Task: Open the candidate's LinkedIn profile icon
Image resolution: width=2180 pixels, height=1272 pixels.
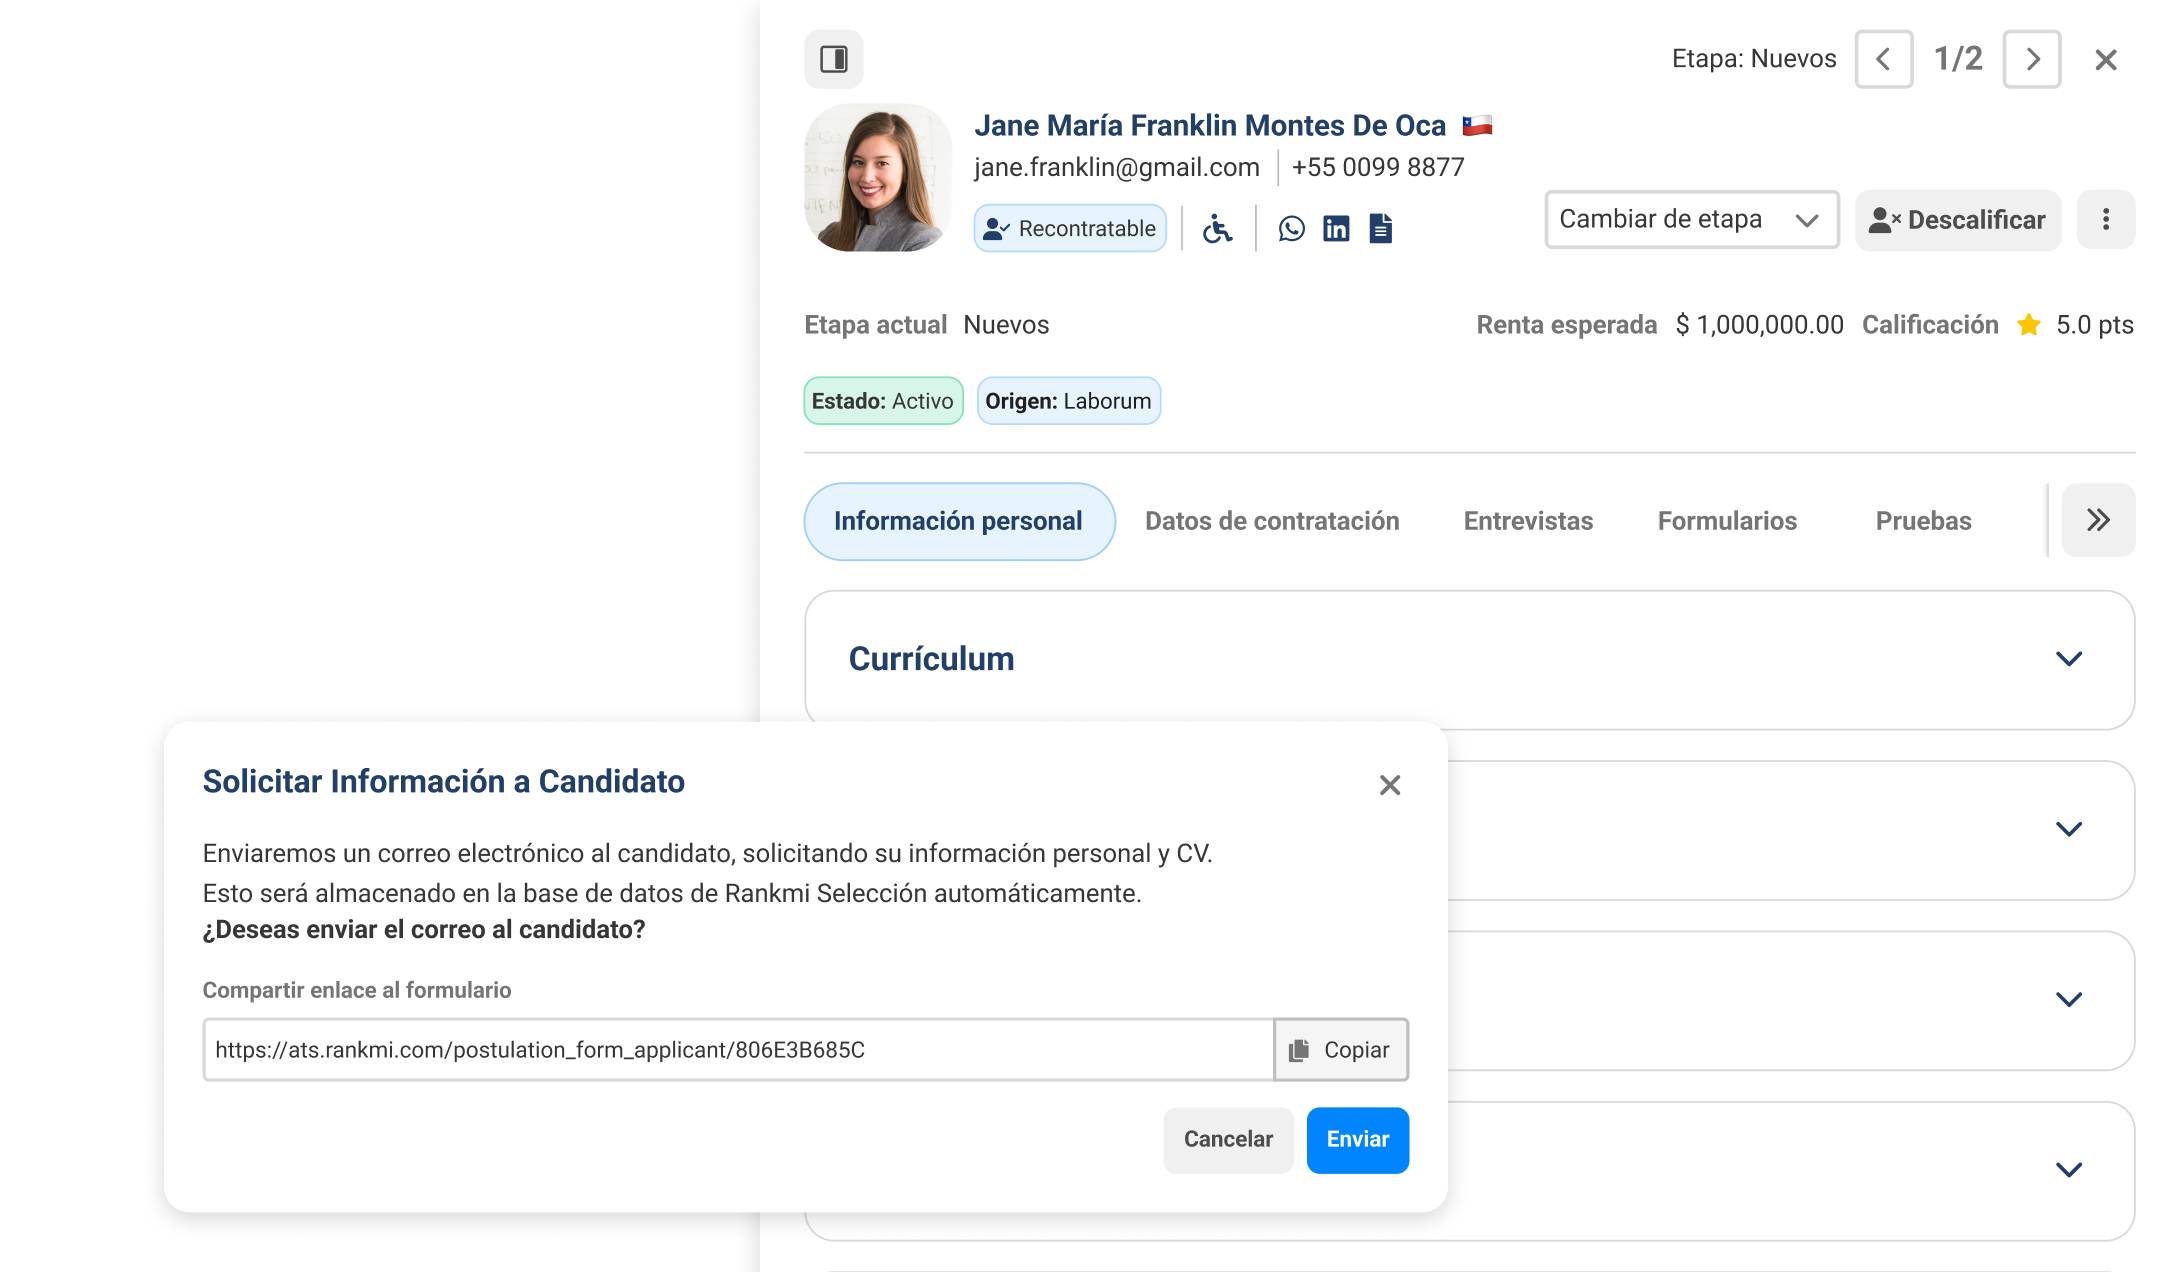Action: pos(1336,228)
